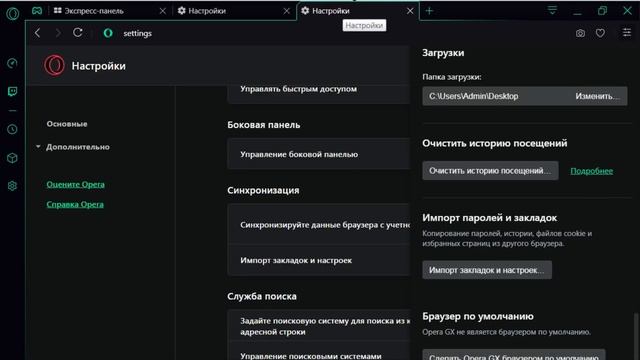
Task: Close the first Настройки tab
Action: click(287, 11)
